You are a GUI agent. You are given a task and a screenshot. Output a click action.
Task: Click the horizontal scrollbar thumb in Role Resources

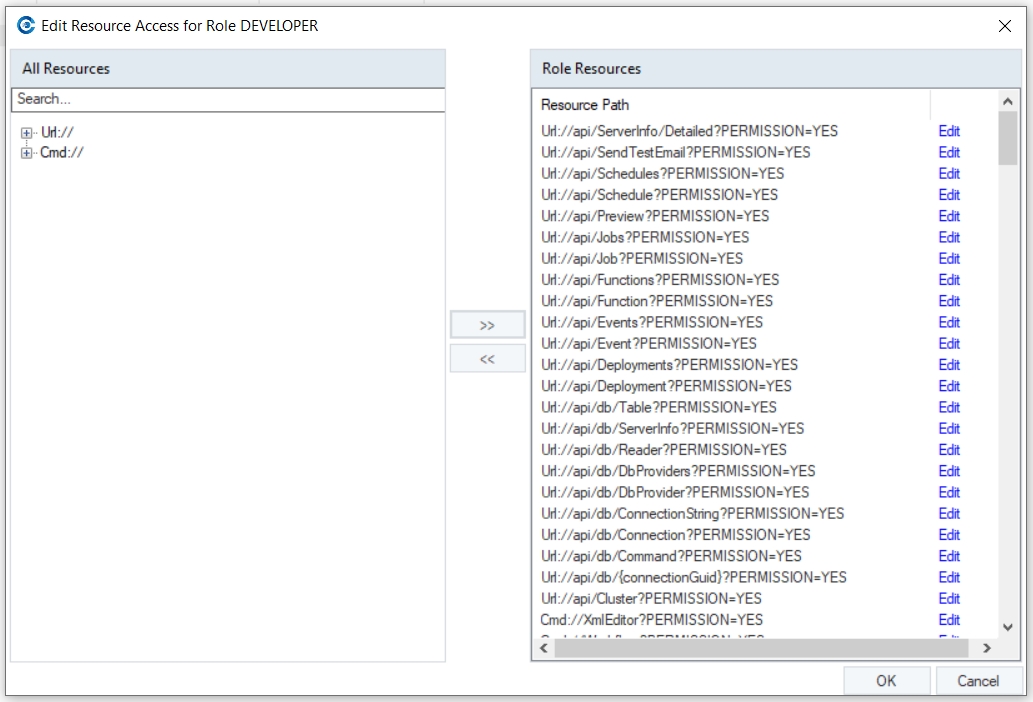[762, 648]
